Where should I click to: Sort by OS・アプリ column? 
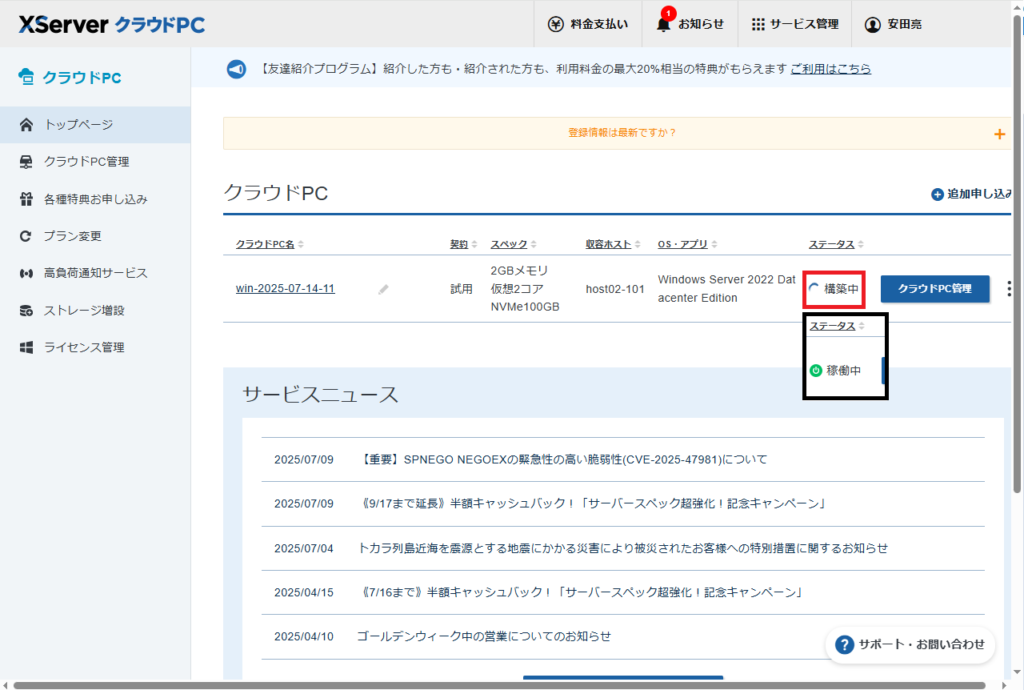[687, 244]
